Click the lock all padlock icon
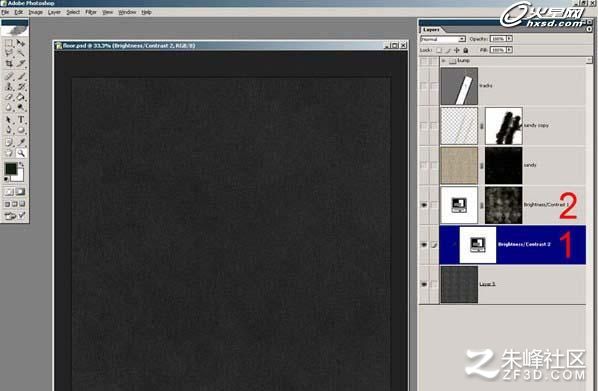The height and width of the screenshot is (391, 598). (x=466, y=50)
